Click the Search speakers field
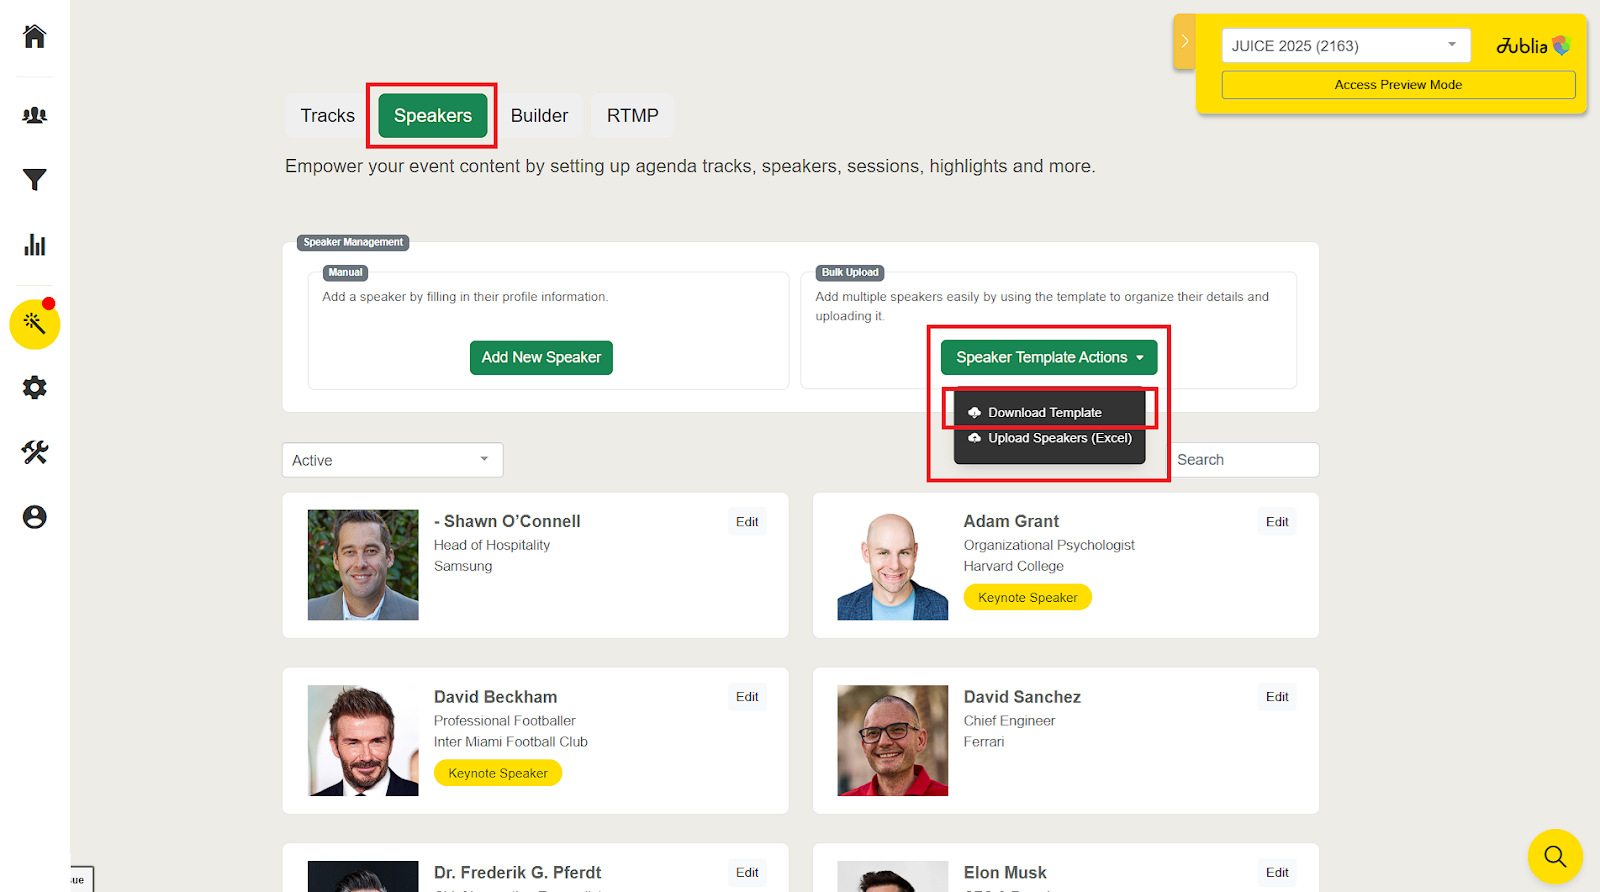 (1242, 460)
